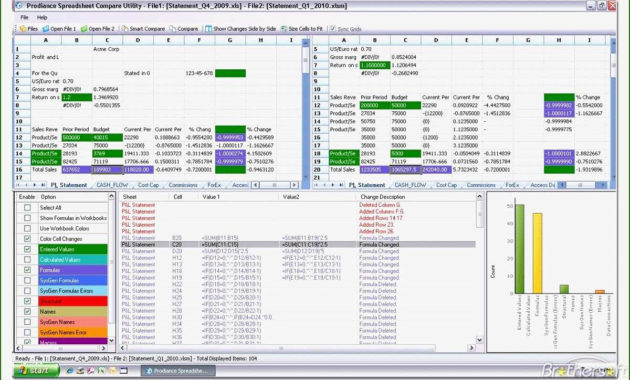The image size is (630, 380).
Task: Click the green Entered Values color swatch
Action: coord(73,249)
